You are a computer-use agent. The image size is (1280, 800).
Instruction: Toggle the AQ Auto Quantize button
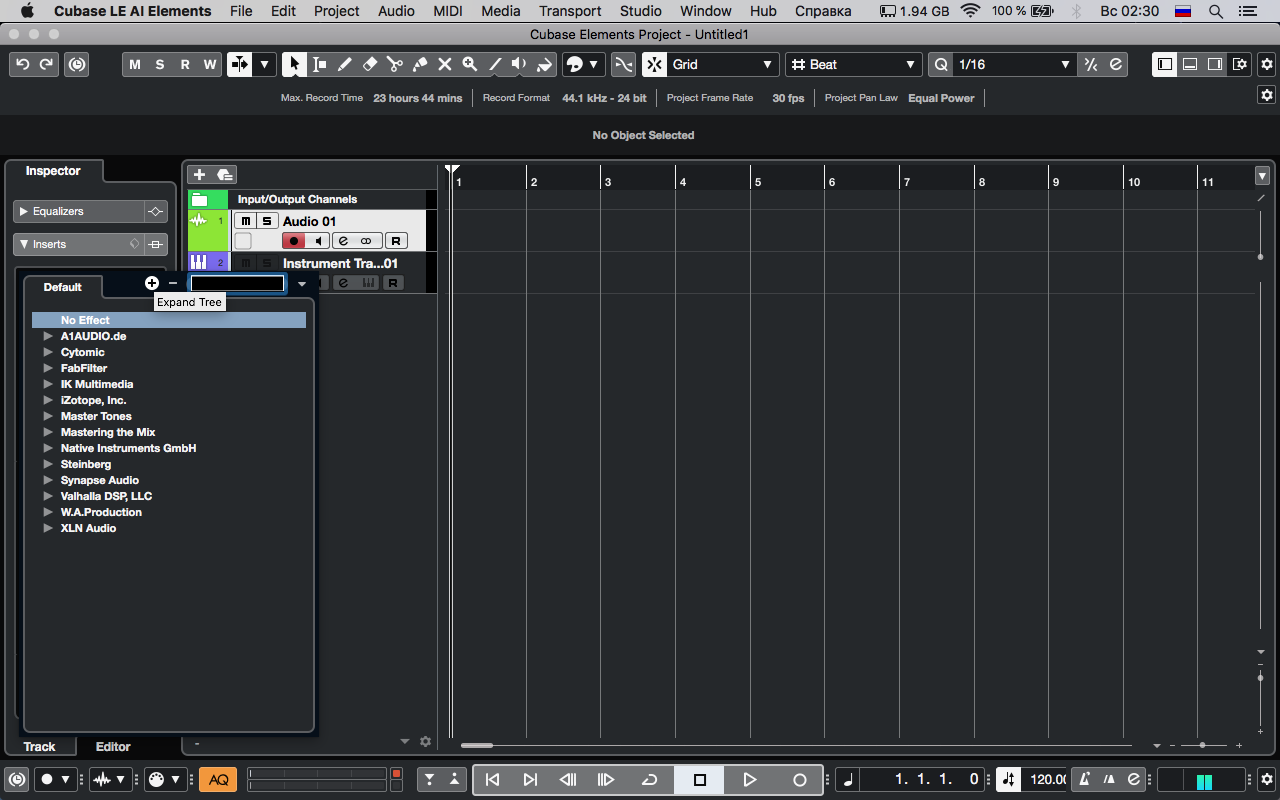coord(218,780)
